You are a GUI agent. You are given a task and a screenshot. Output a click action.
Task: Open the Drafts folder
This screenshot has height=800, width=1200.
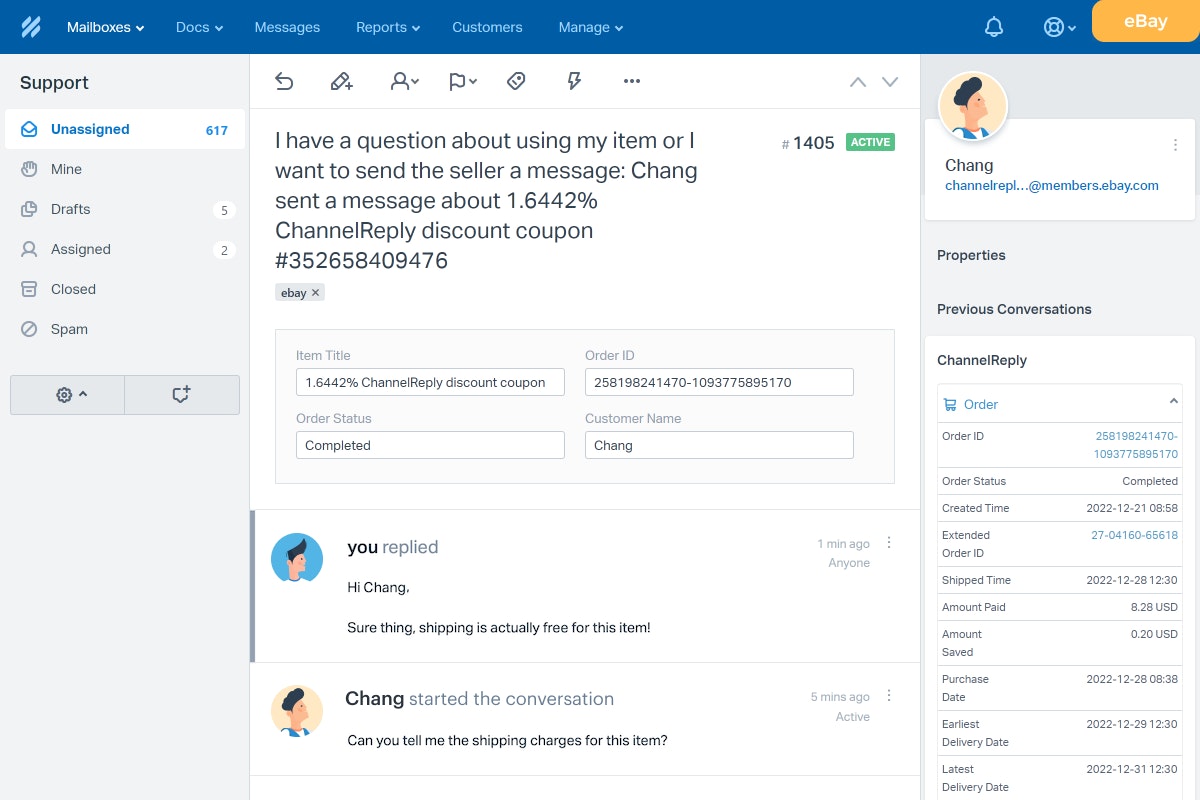click(124, 209)
